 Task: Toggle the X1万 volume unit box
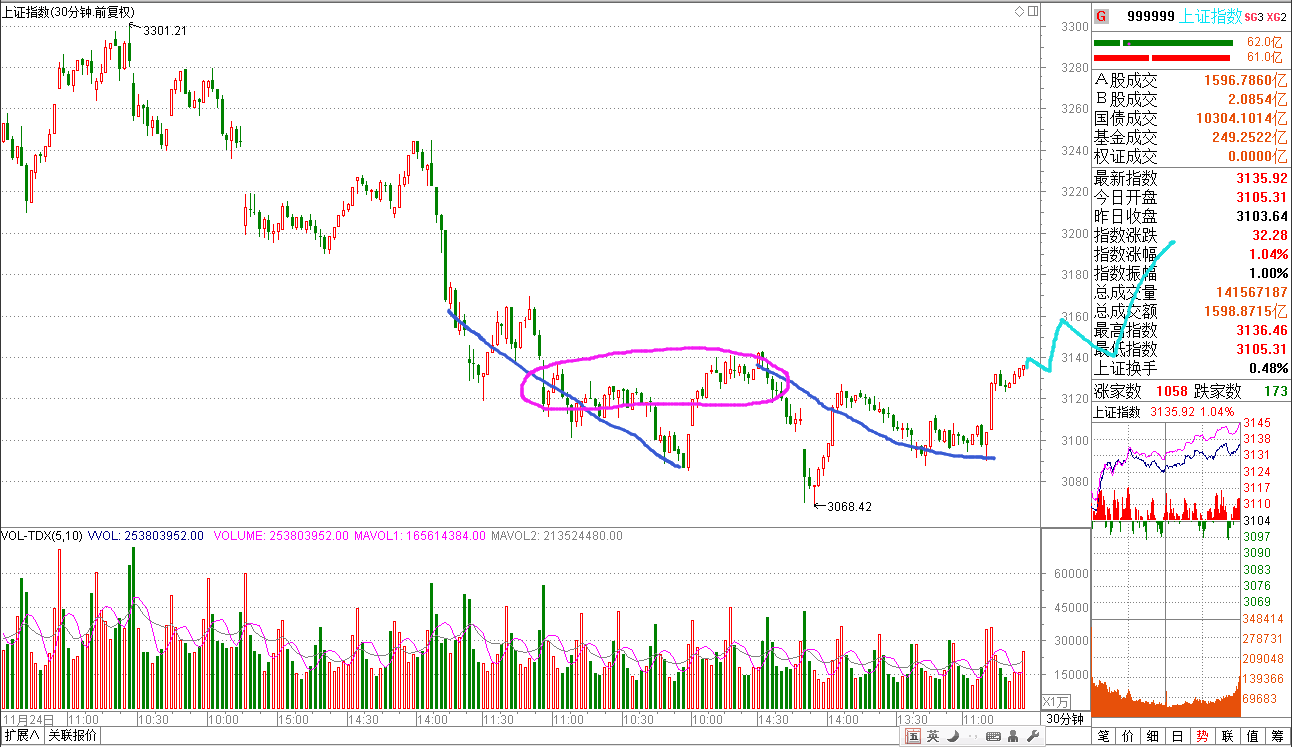[x=1056, y=701]
